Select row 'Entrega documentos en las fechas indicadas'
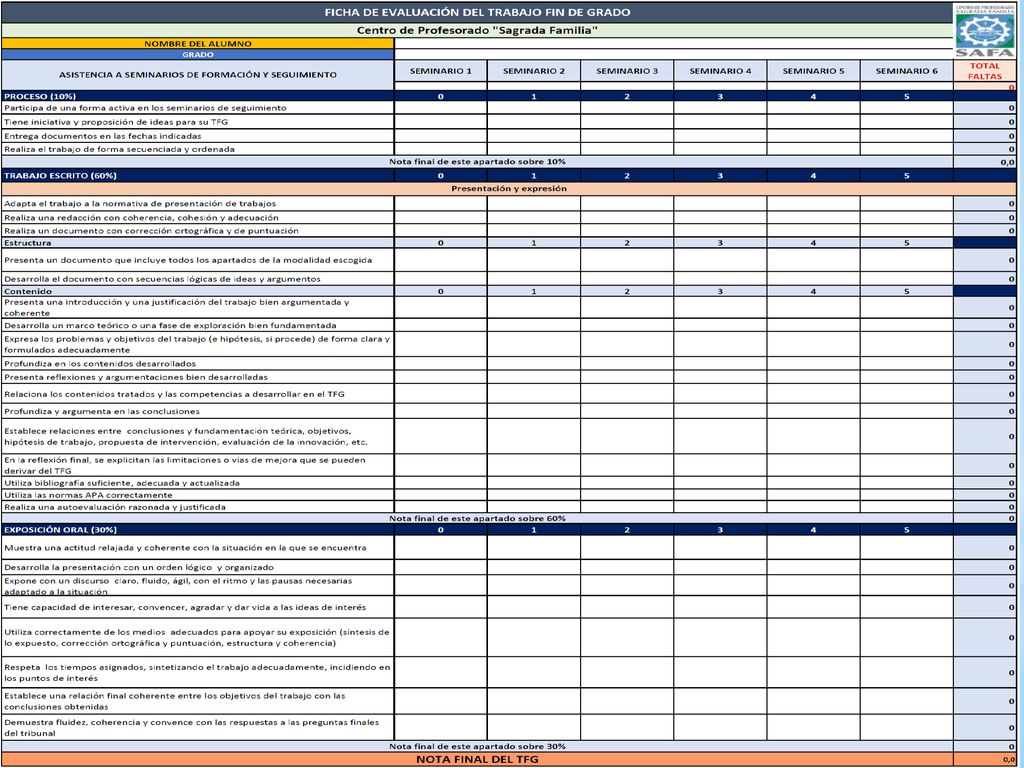The image size is (1024, 768). point(509,136)
